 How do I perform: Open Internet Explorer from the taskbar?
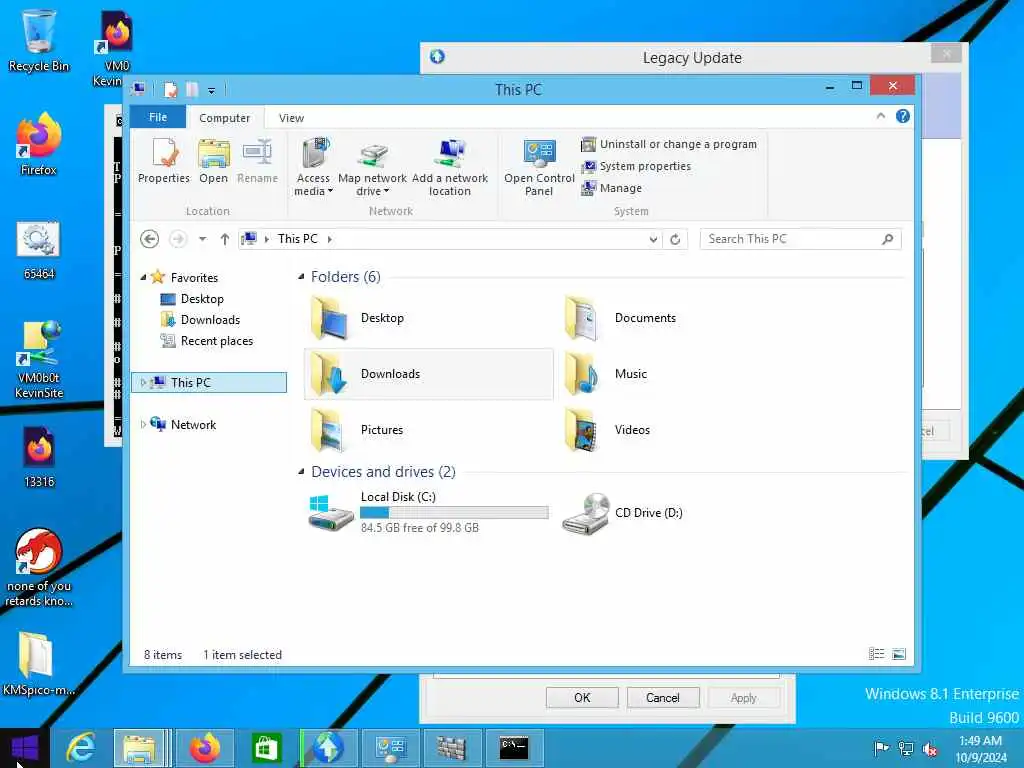point(81,748)
